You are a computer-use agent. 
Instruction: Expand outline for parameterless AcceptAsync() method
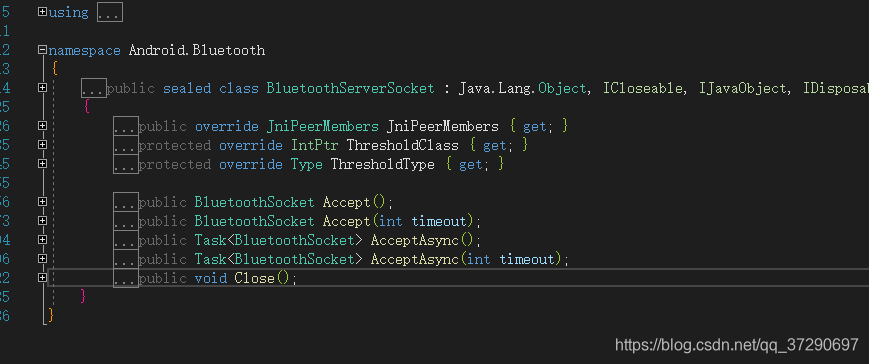pyautogui.click(x=43, y=239)
